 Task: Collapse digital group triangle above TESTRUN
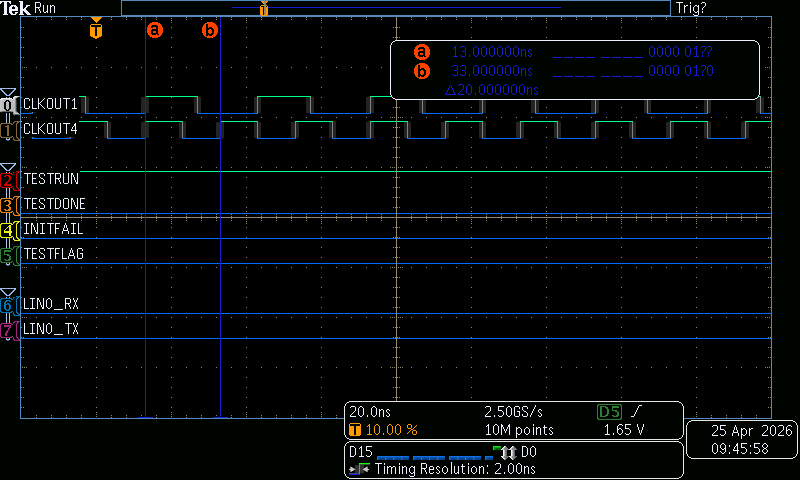(x=8, y=167)
